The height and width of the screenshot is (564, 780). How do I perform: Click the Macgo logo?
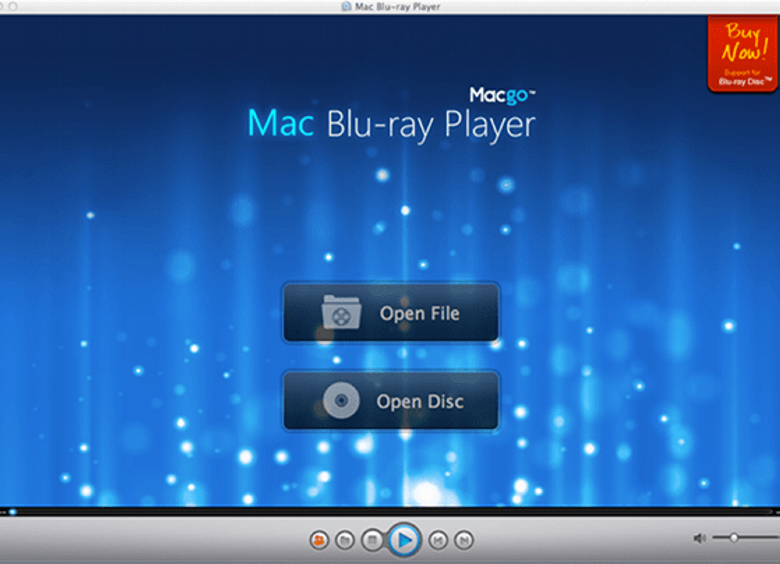tap(502, 95)
